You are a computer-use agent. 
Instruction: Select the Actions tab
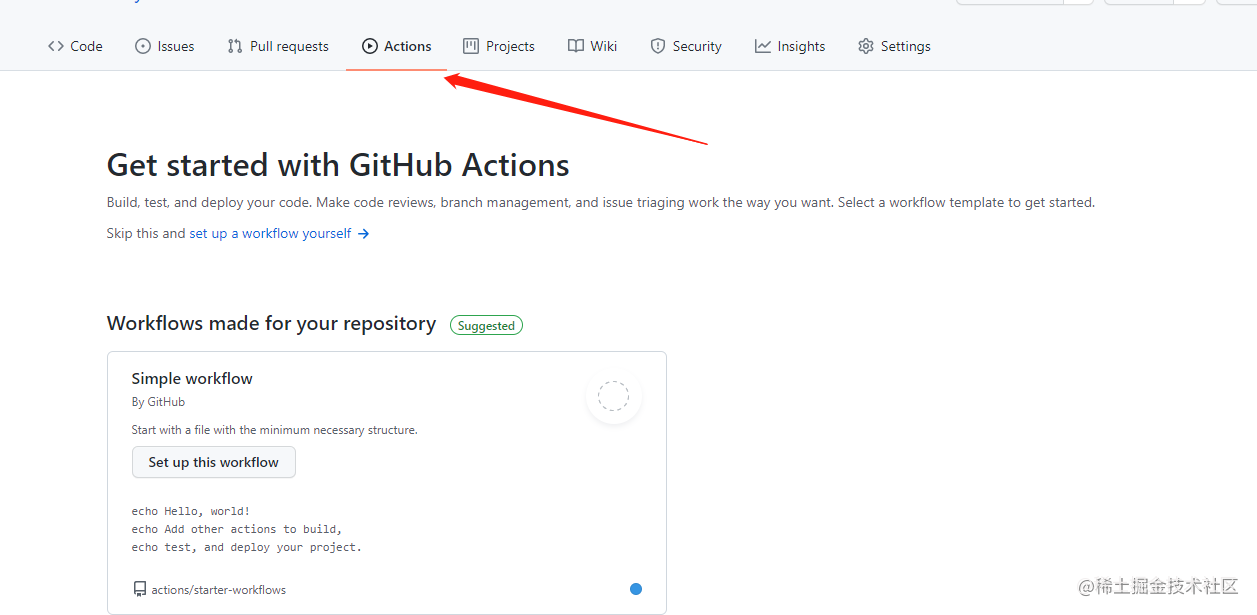click(x=397, y=46)
